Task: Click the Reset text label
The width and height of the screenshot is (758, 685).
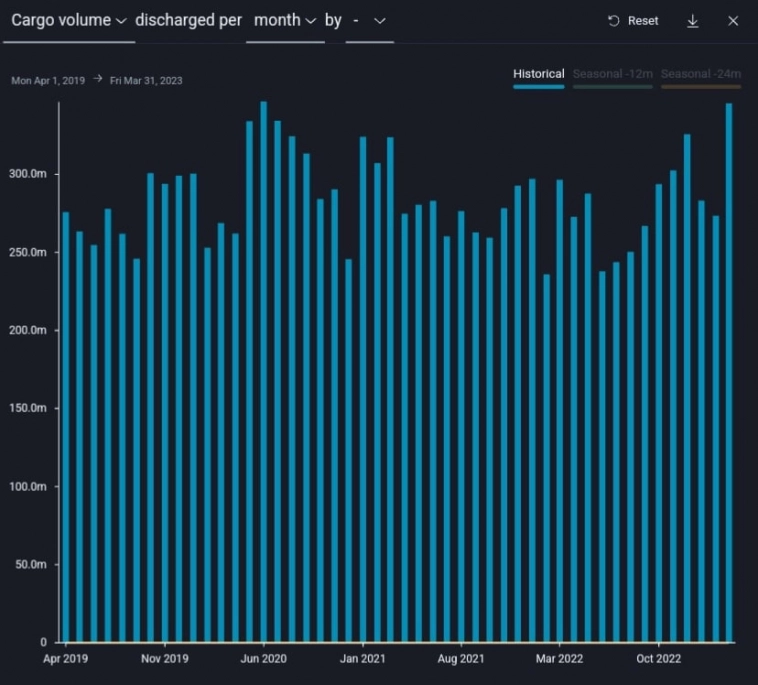Action: [643, 21]
